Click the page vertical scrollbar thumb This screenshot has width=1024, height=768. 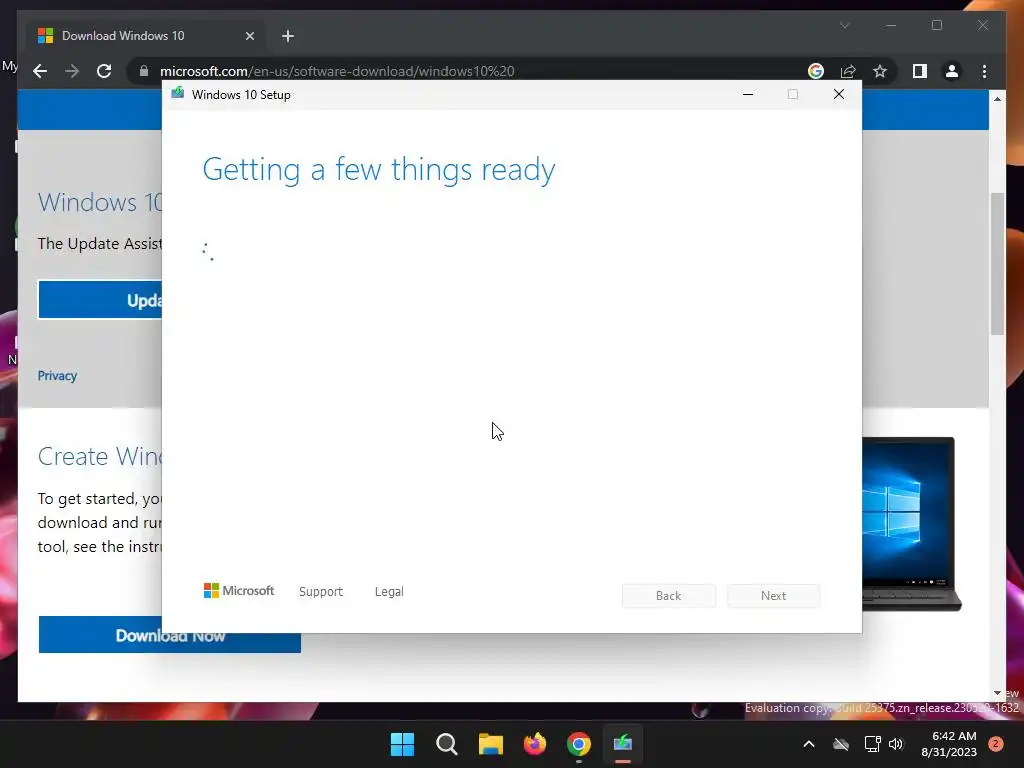(997, 264)
